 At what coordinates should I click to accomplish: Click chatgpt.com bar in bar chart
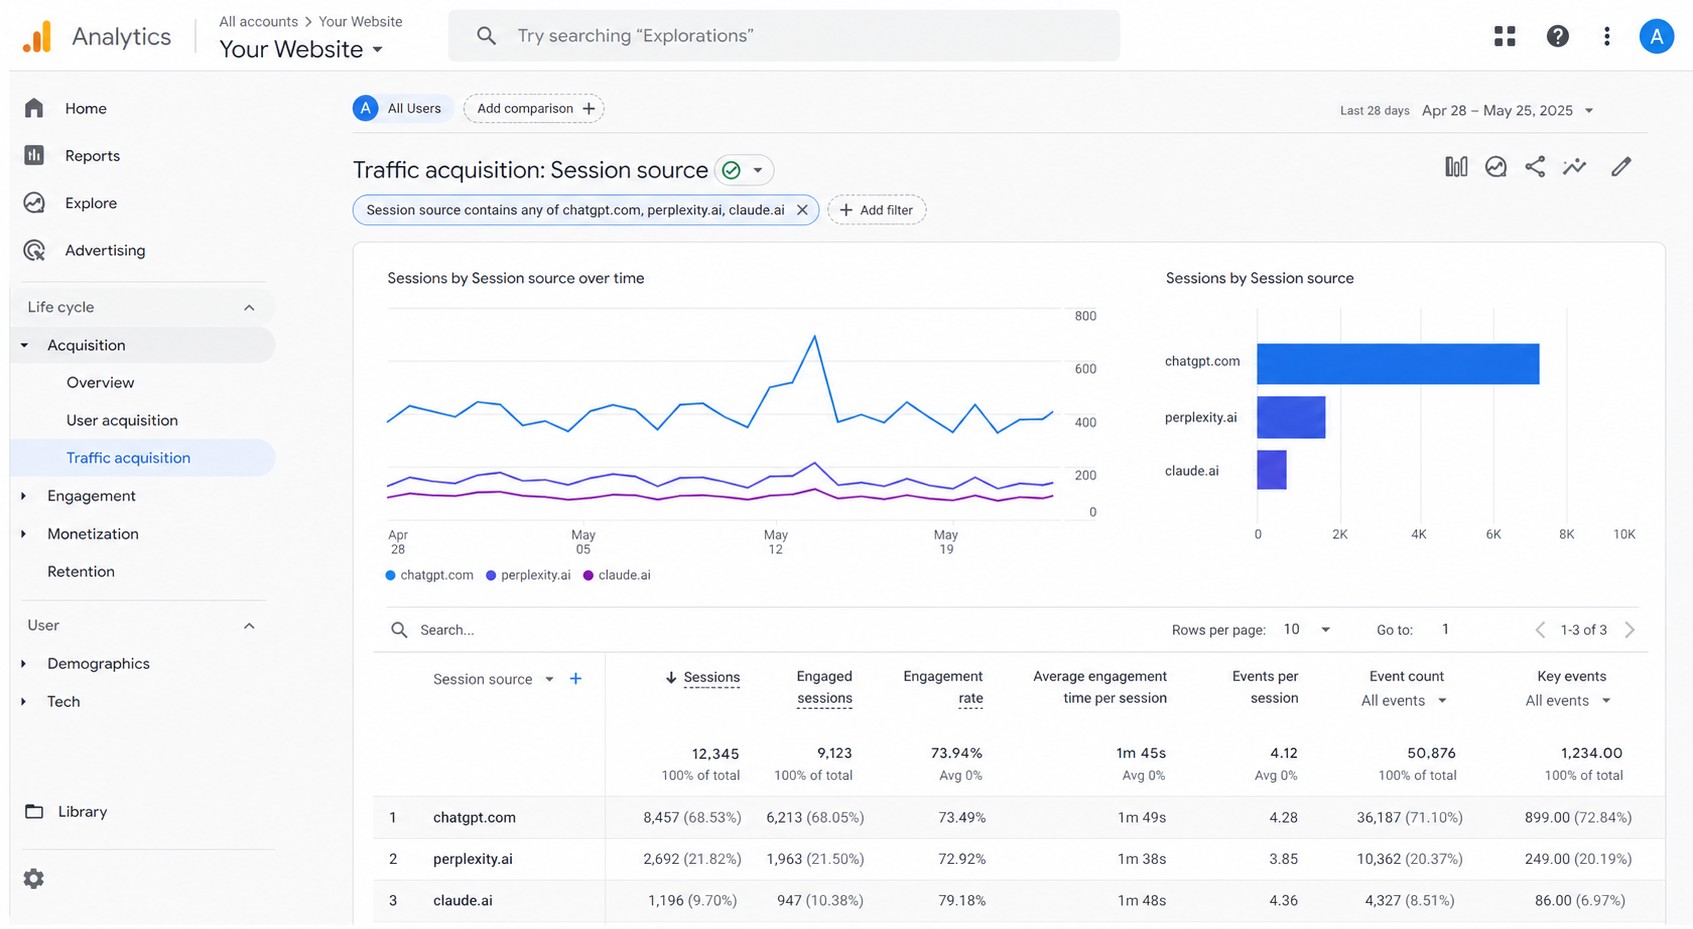[1397, 364]
